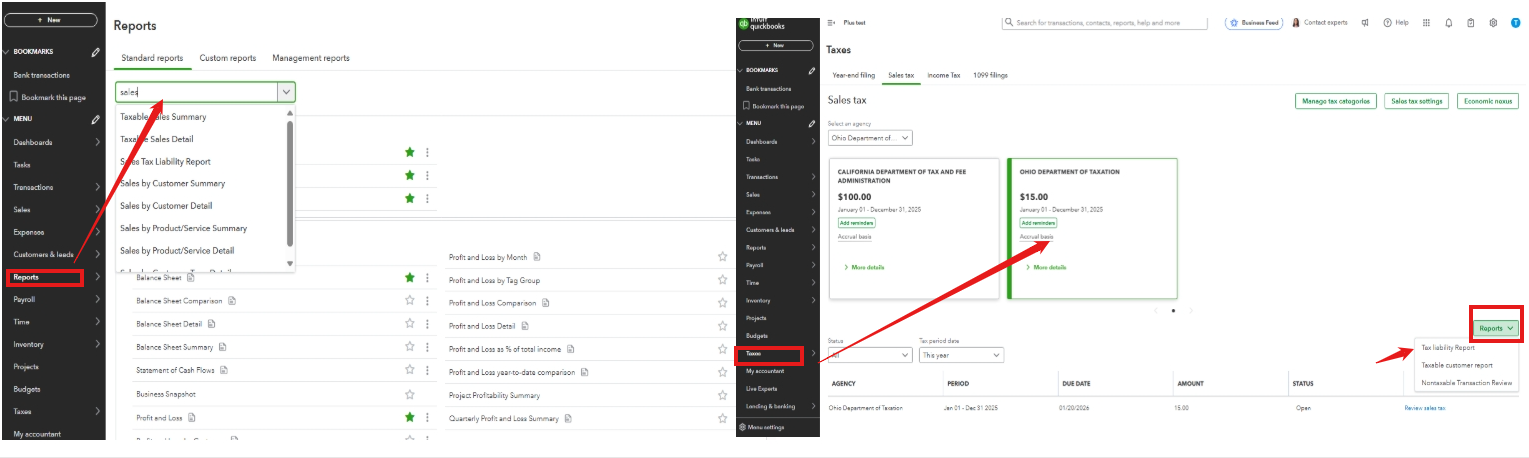Click Add reminders on the Ohio card
This screenshot has width=1529, height=458.
pyautogui.click(x=1038, y=223)
